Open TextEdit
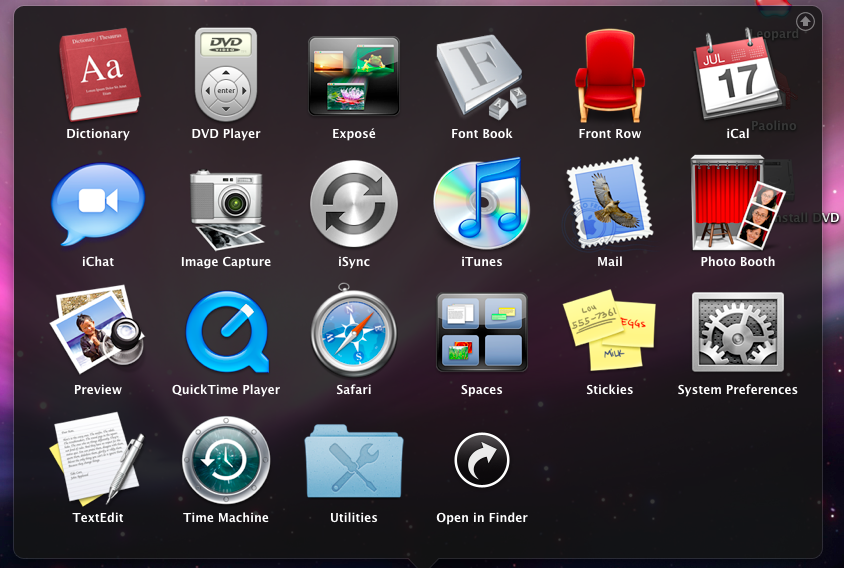 (97, 459)
